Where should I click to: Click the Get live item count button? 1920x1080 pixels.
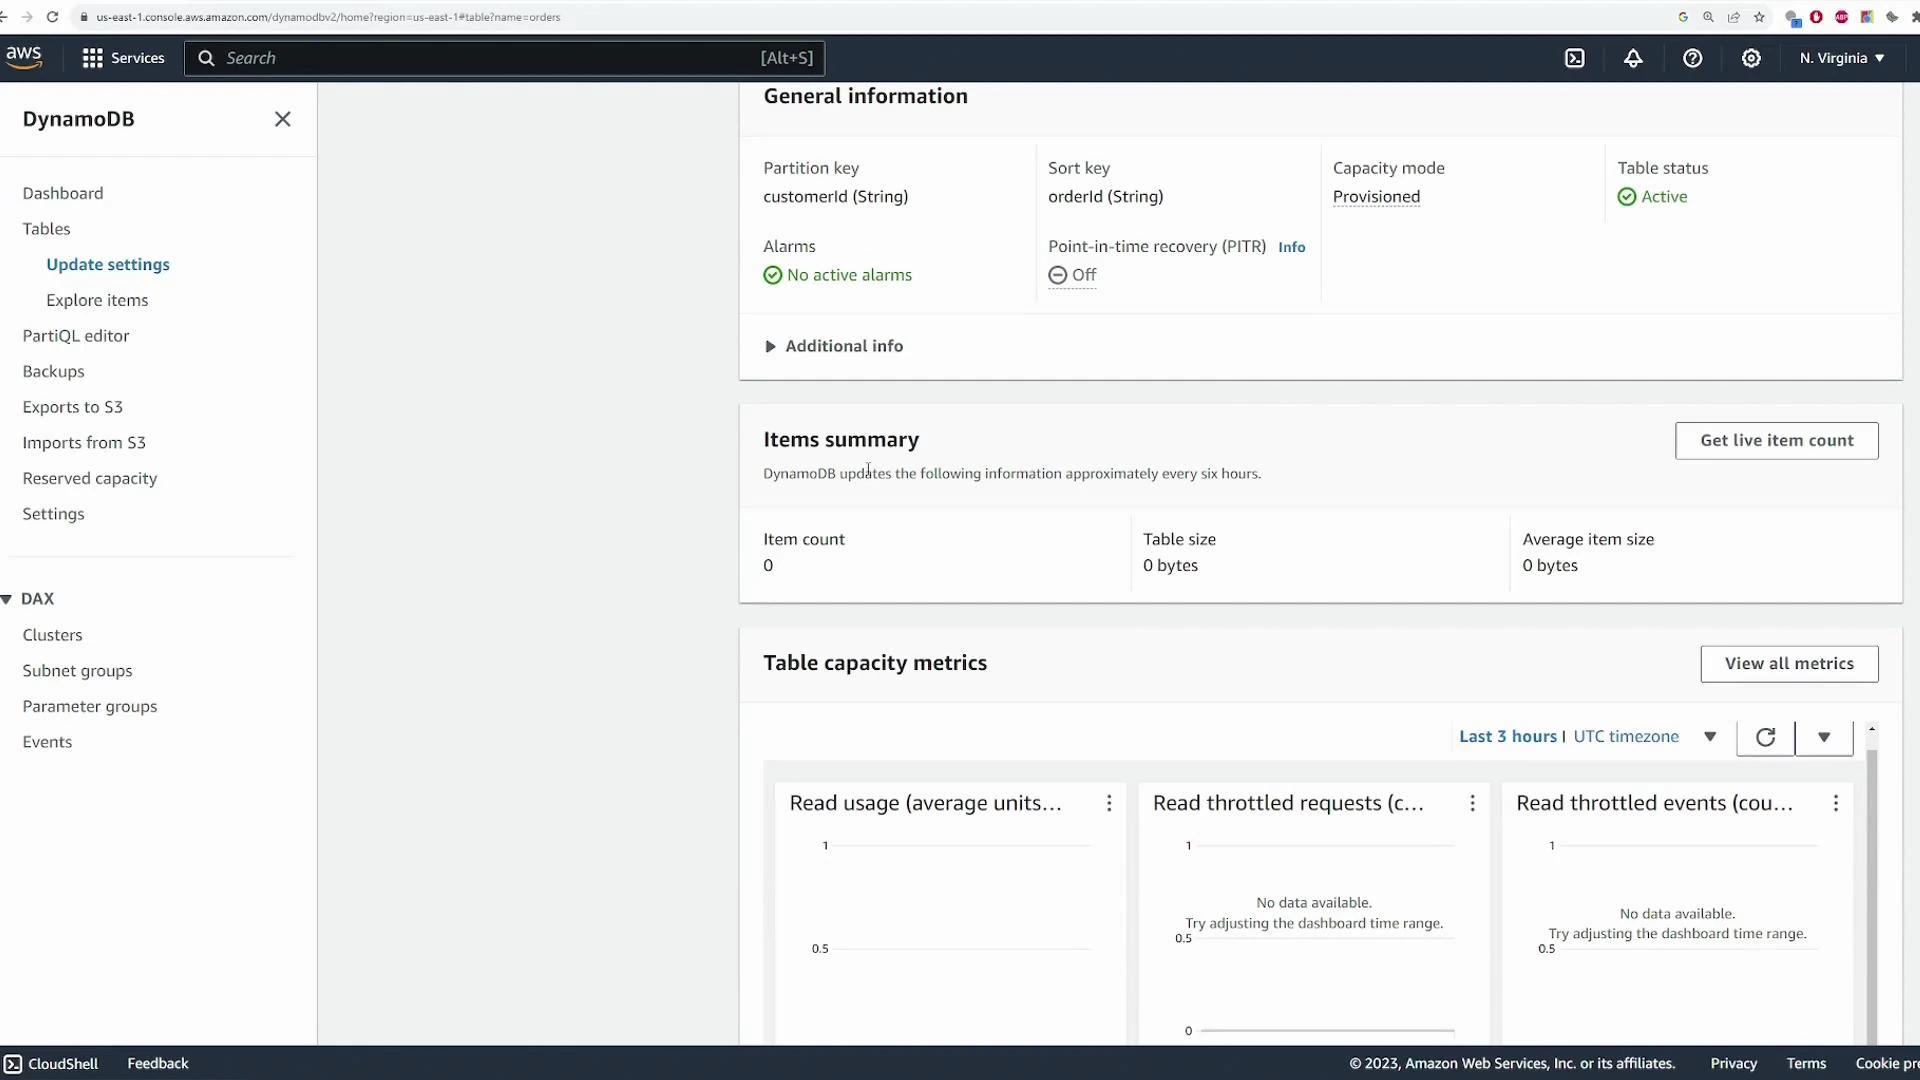click(x=1776, y=440)
